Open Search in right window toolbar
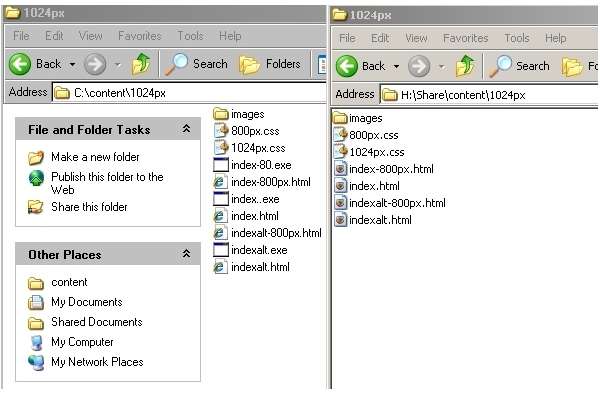Viewport: 600px width, 400px height. click(x=520, y=66)
